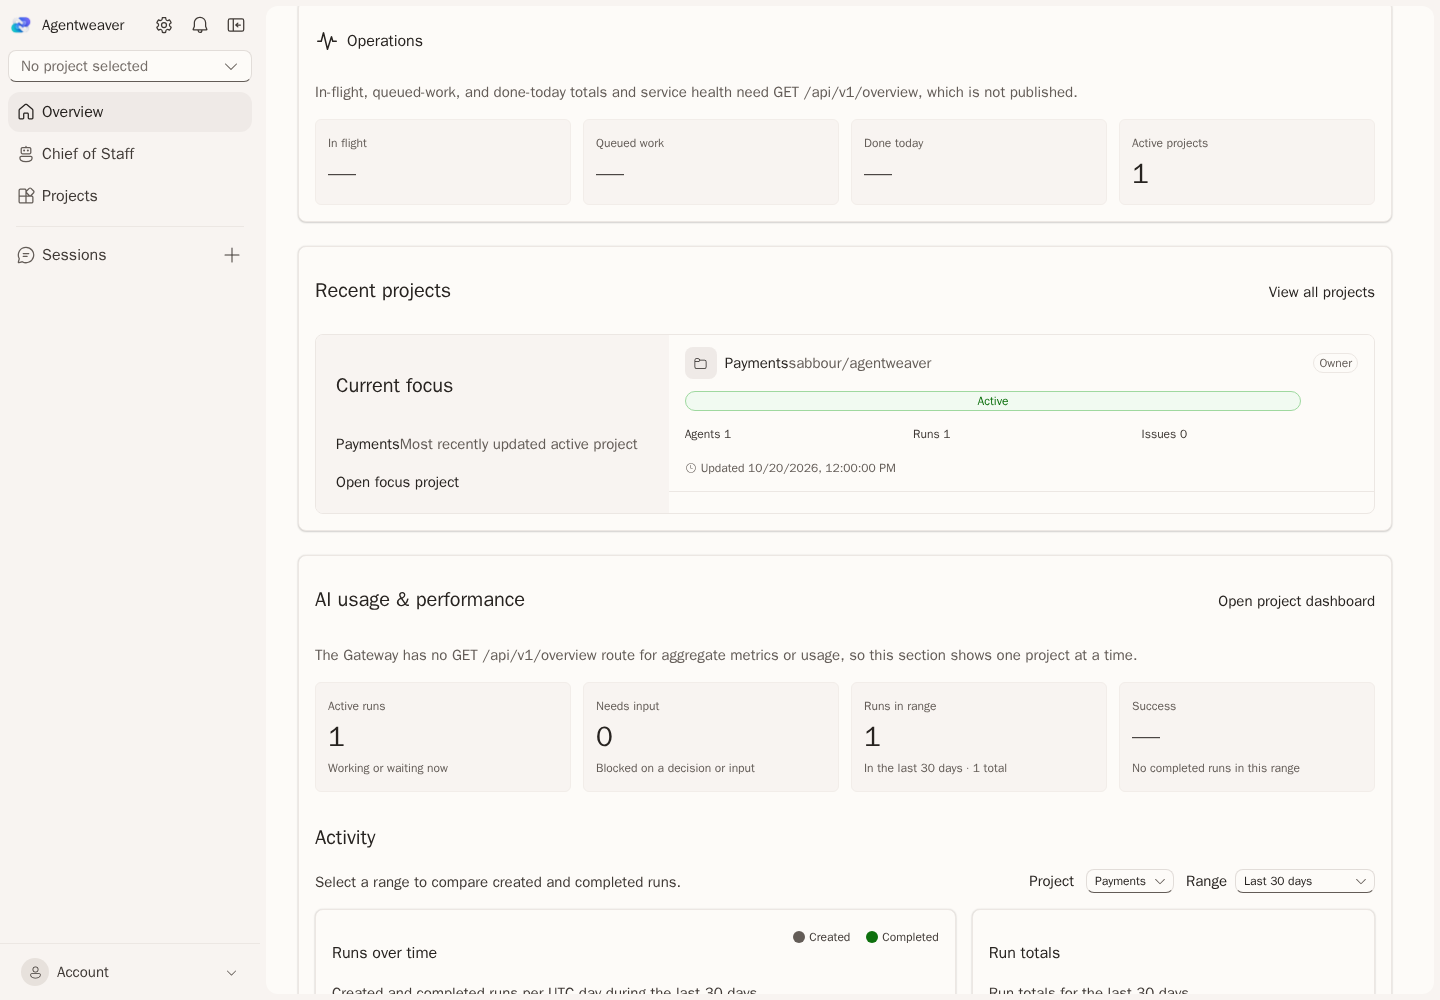Click View all projects link
Viewport: 1440px width, 1000px height.
pos(1321,292)
